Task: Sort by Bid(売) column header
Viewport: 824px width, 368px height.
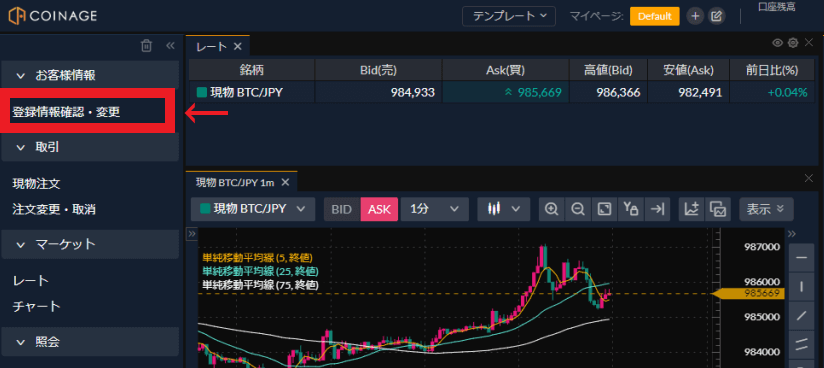Action: coord(378,70)
